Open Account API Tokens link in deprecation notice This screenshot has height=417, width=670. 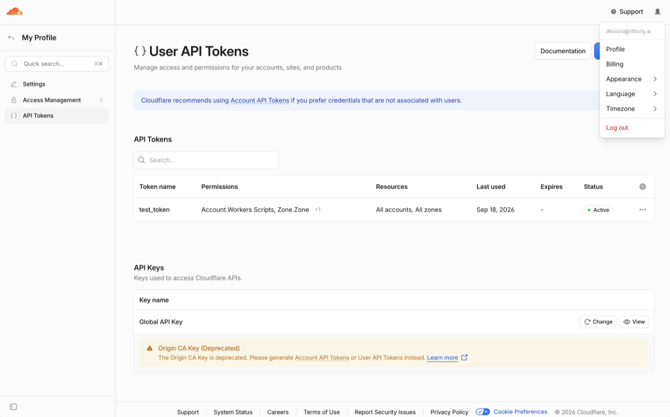click(322, 358)
